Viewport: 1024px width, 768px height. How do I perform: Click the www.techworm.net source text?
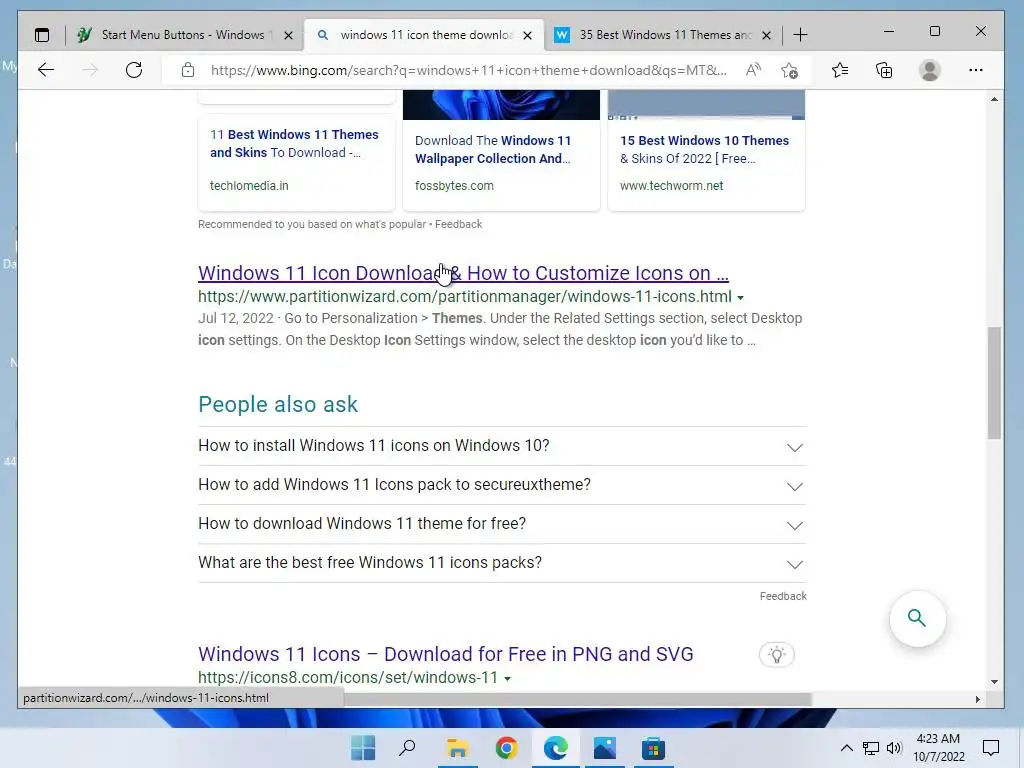[x=671, y=185]
